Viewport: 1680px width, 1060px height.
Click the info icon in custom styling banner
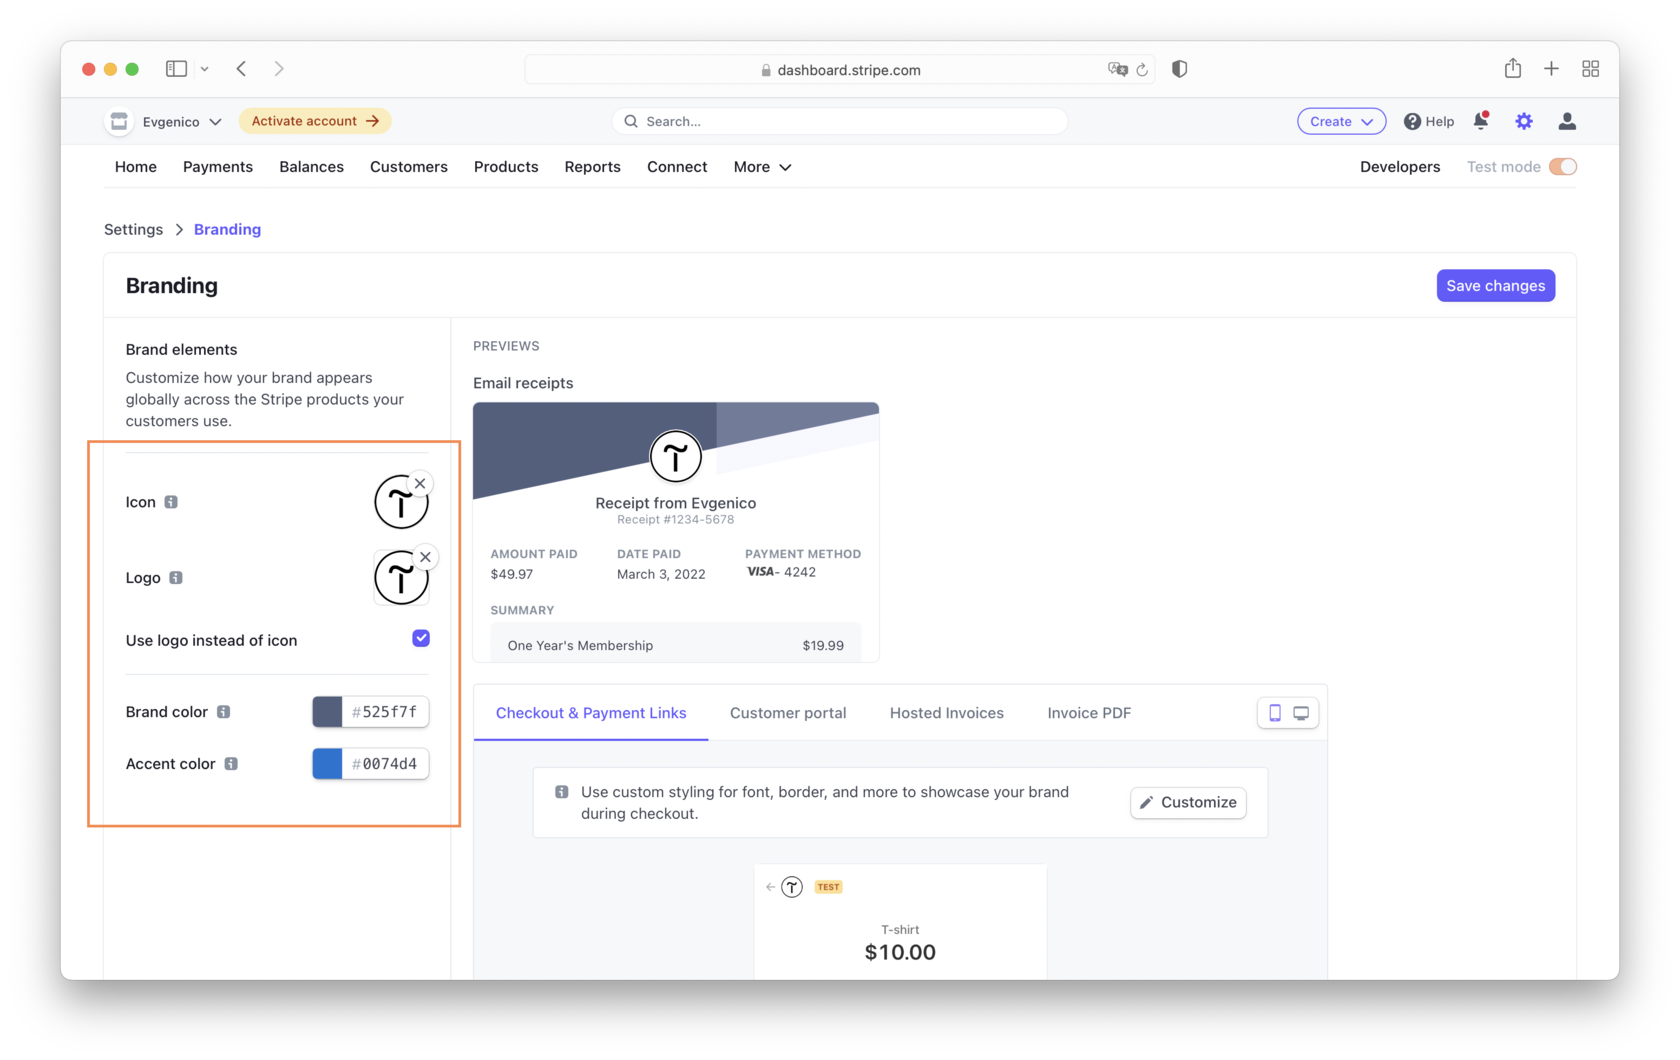pos(562,792)
